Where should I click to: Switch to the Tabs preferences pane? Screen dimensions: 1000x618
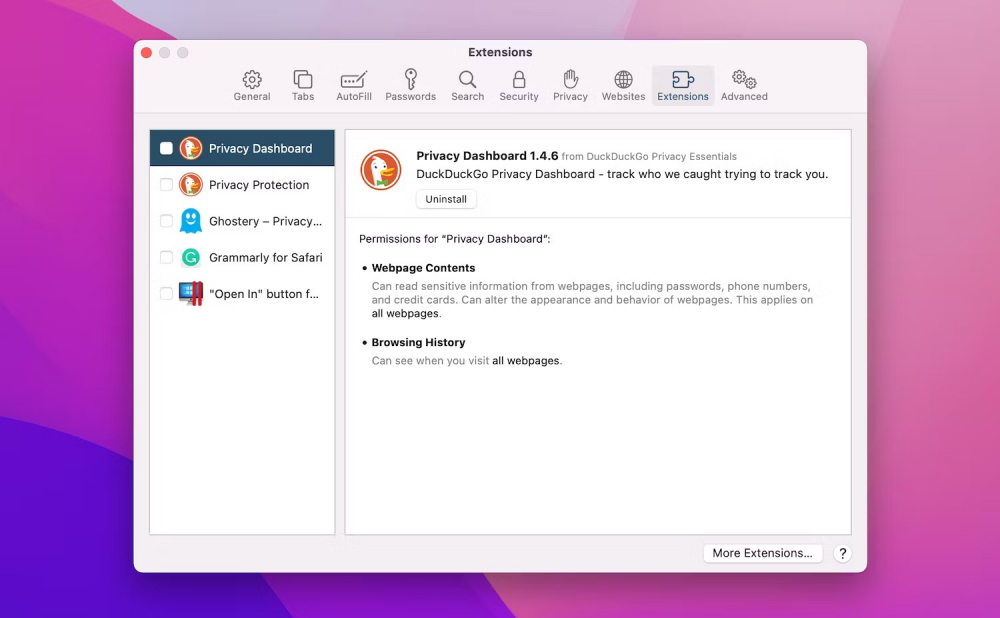pos(303,85)
